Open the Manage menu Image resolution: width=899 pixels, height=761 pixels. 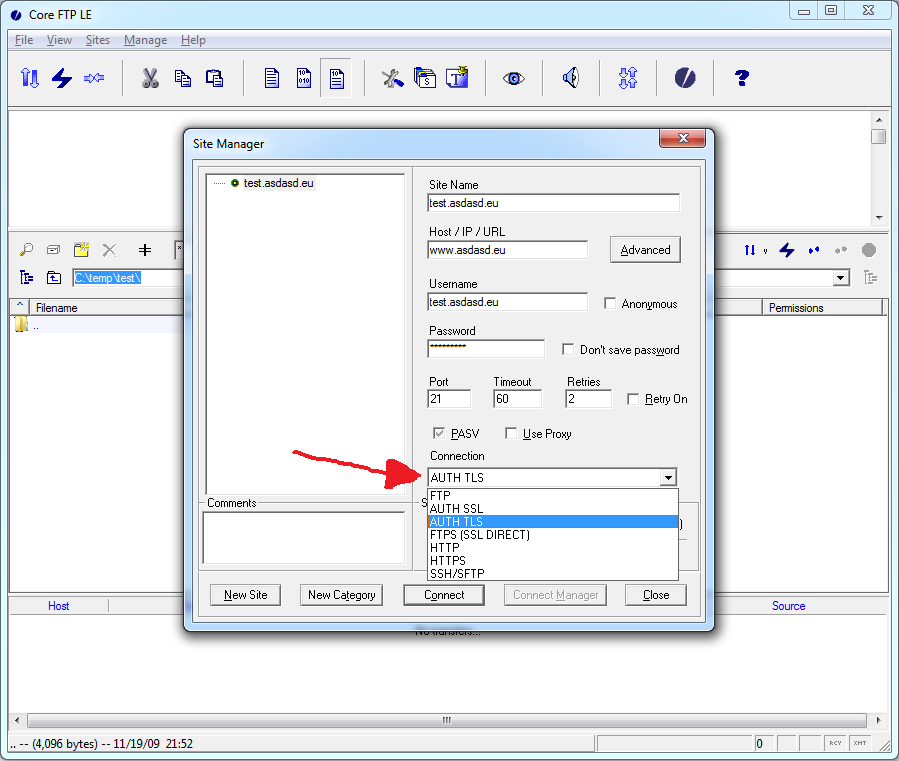(x=146, y=40)
